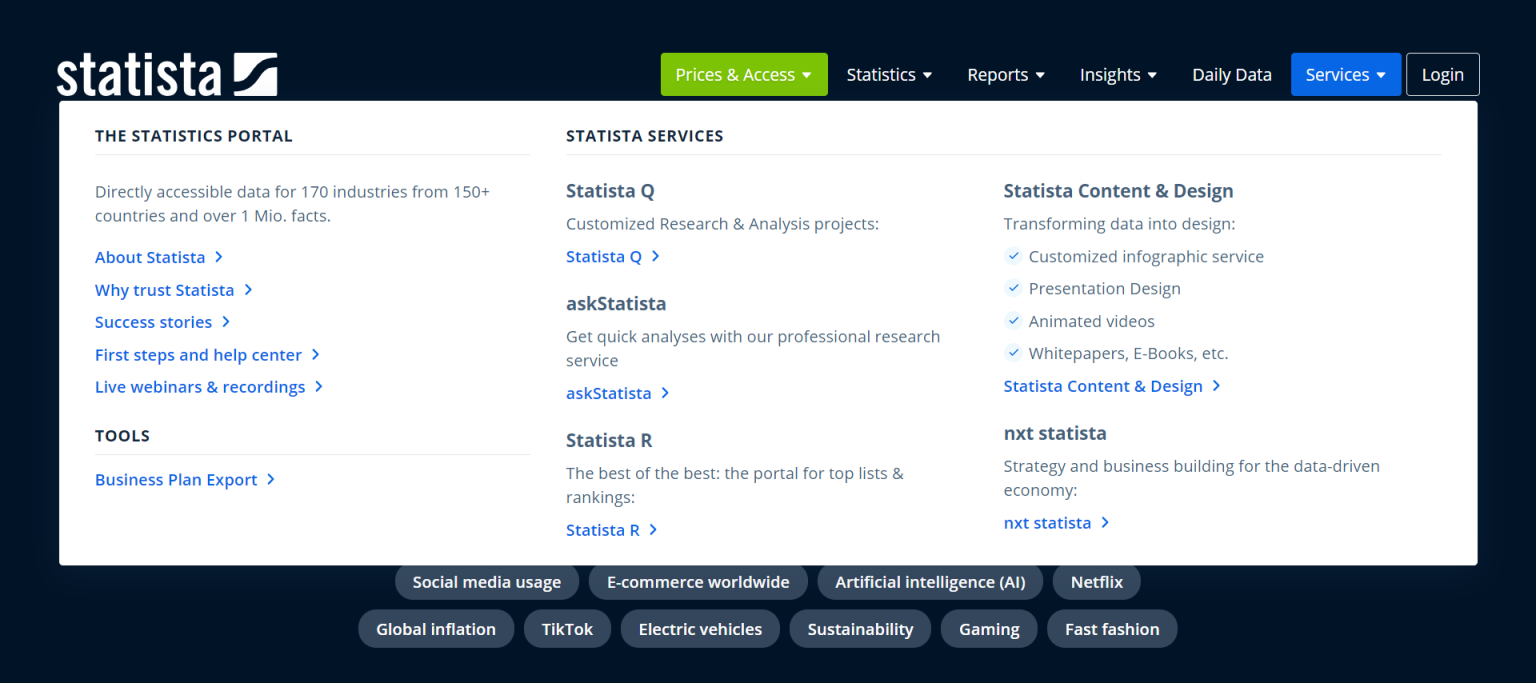
Task: Open Live webinars & recordings
Action: pos(200,387)
